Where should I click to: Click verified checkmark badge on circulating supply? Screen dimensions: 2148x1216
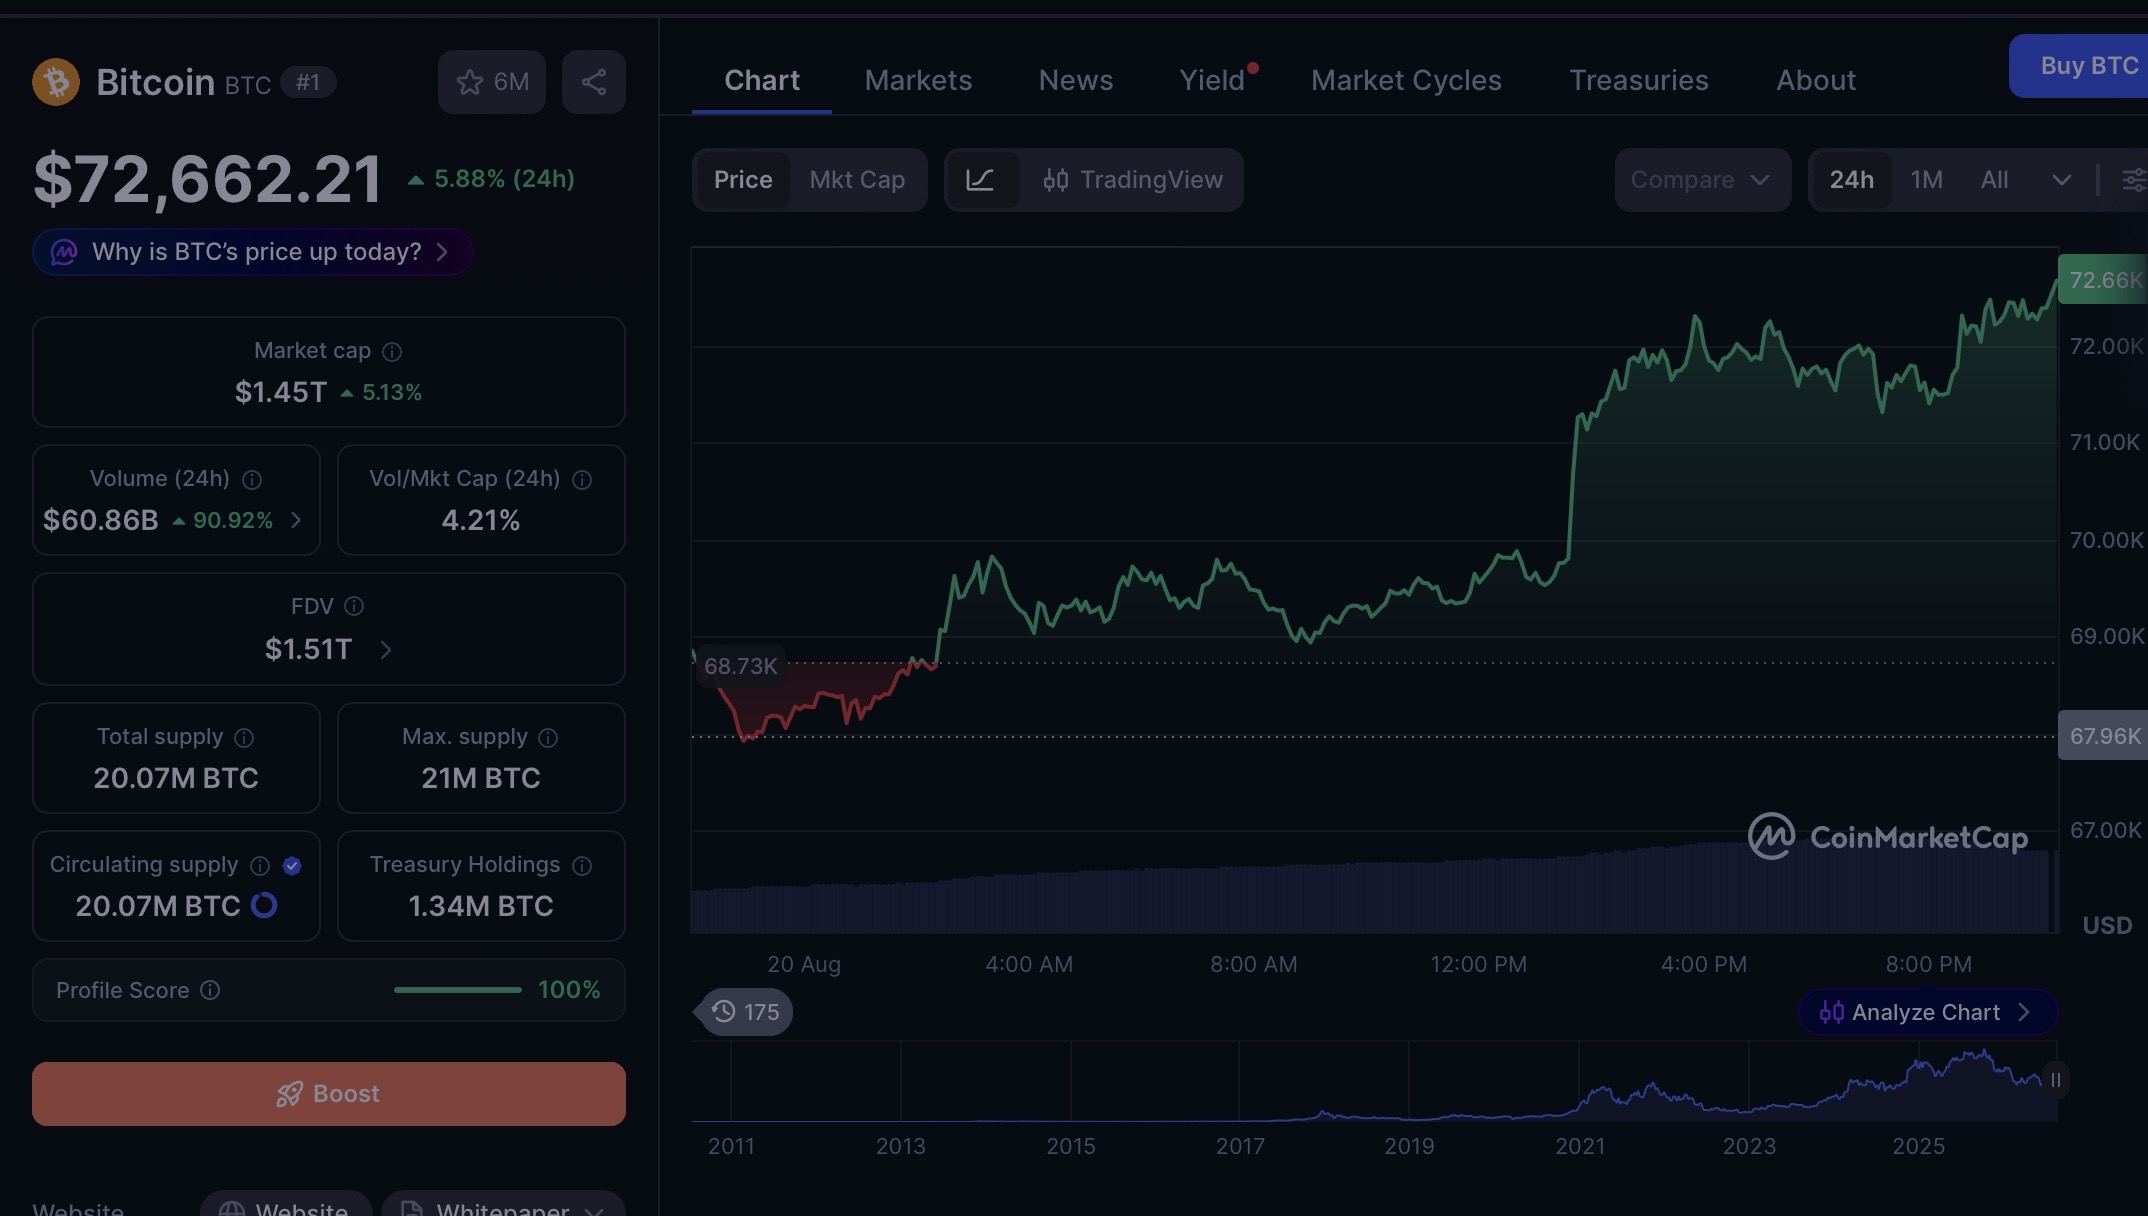[292, 866]
